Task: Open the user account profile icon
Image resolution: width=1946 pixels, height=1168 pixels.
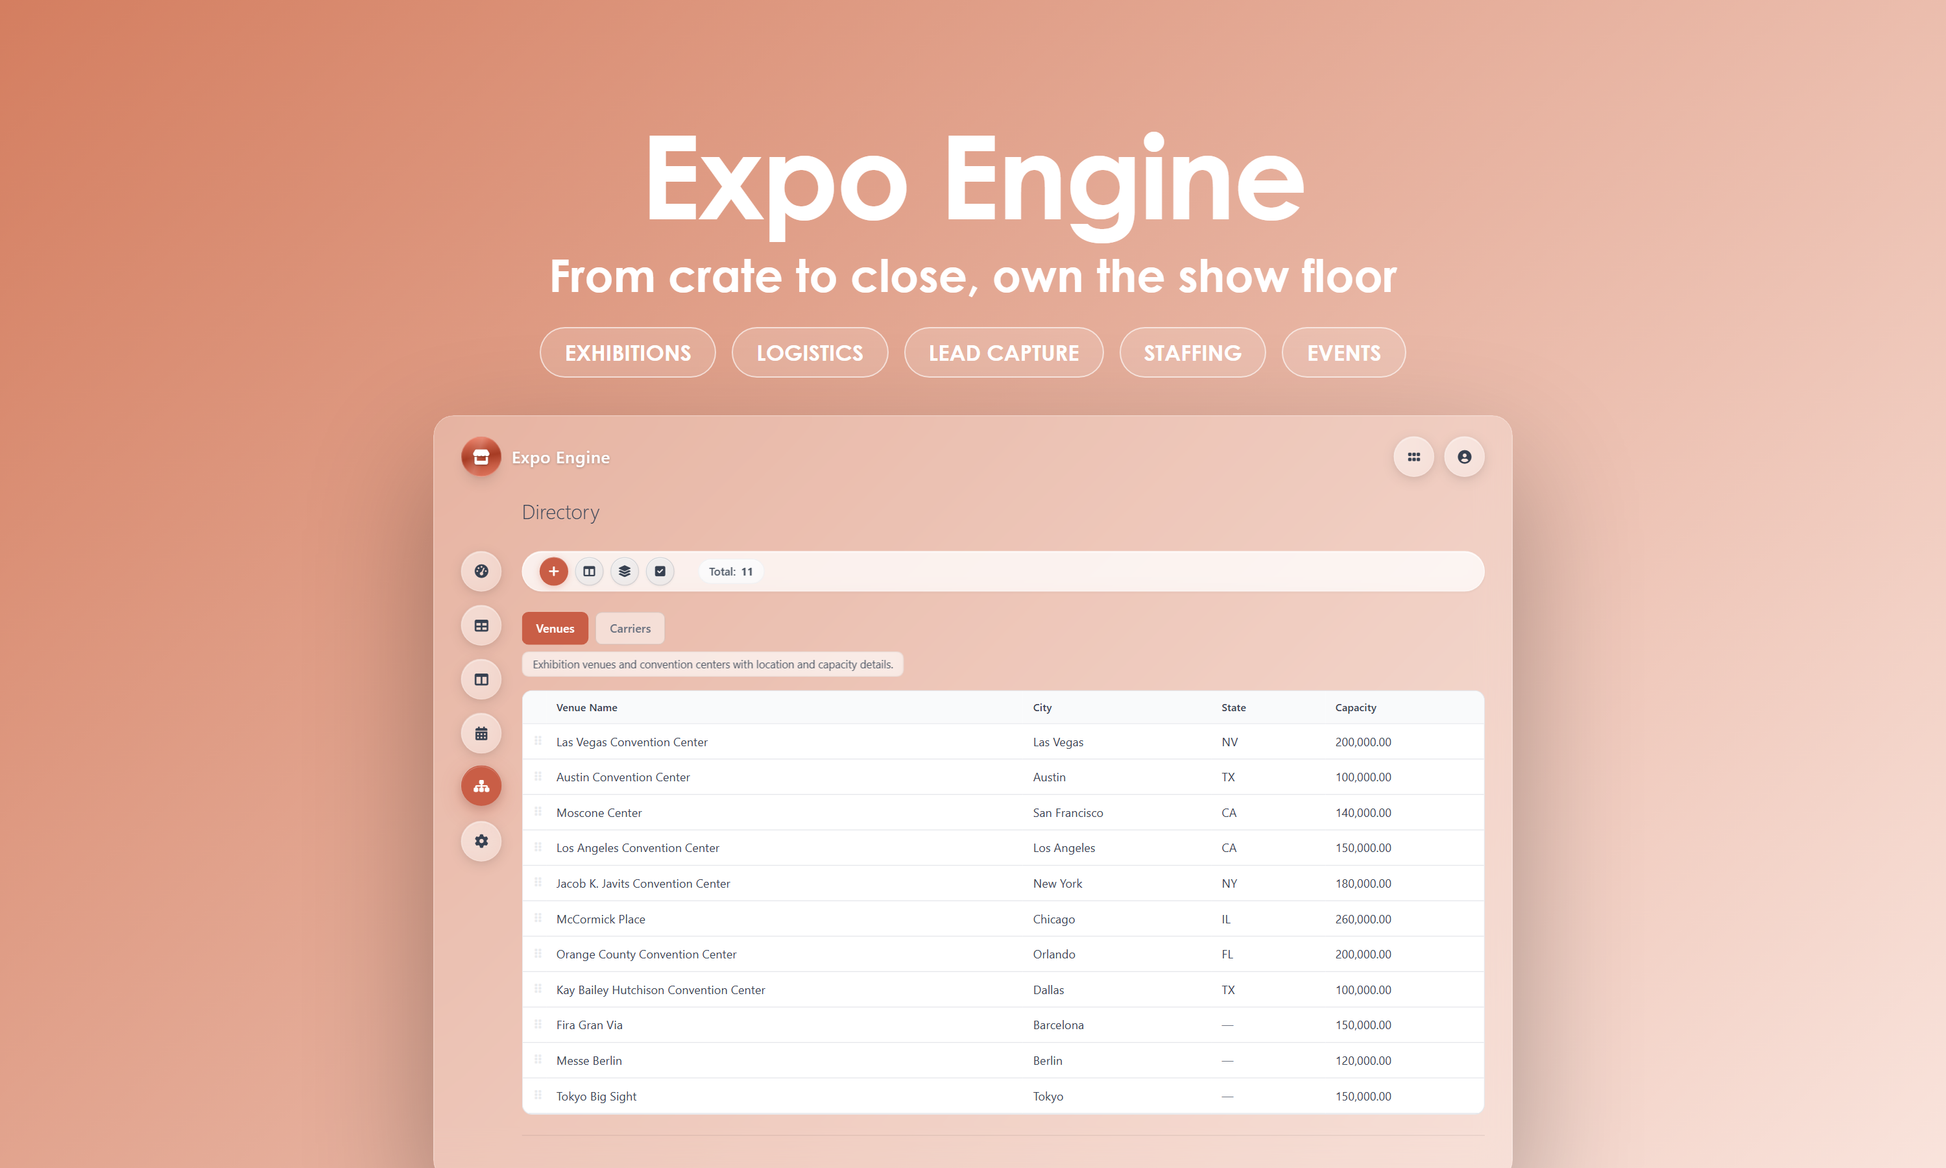Action: (1464, 457)
